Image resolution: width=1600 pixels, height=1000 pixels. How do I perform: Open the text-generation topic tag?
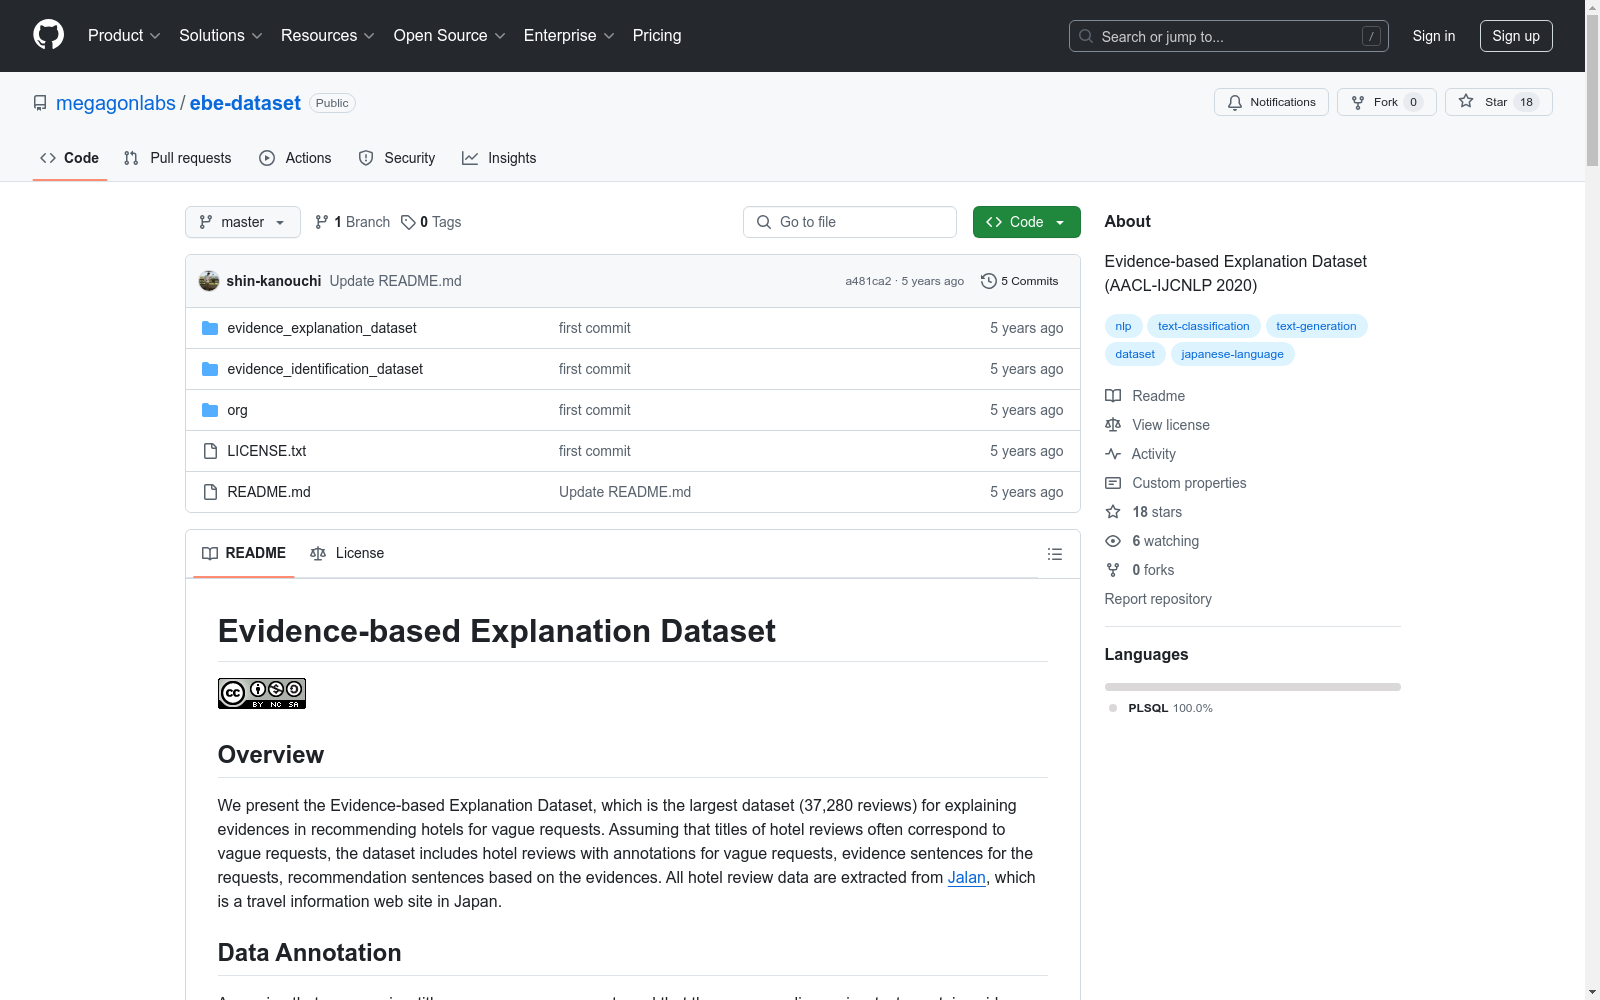[1316, 326]
